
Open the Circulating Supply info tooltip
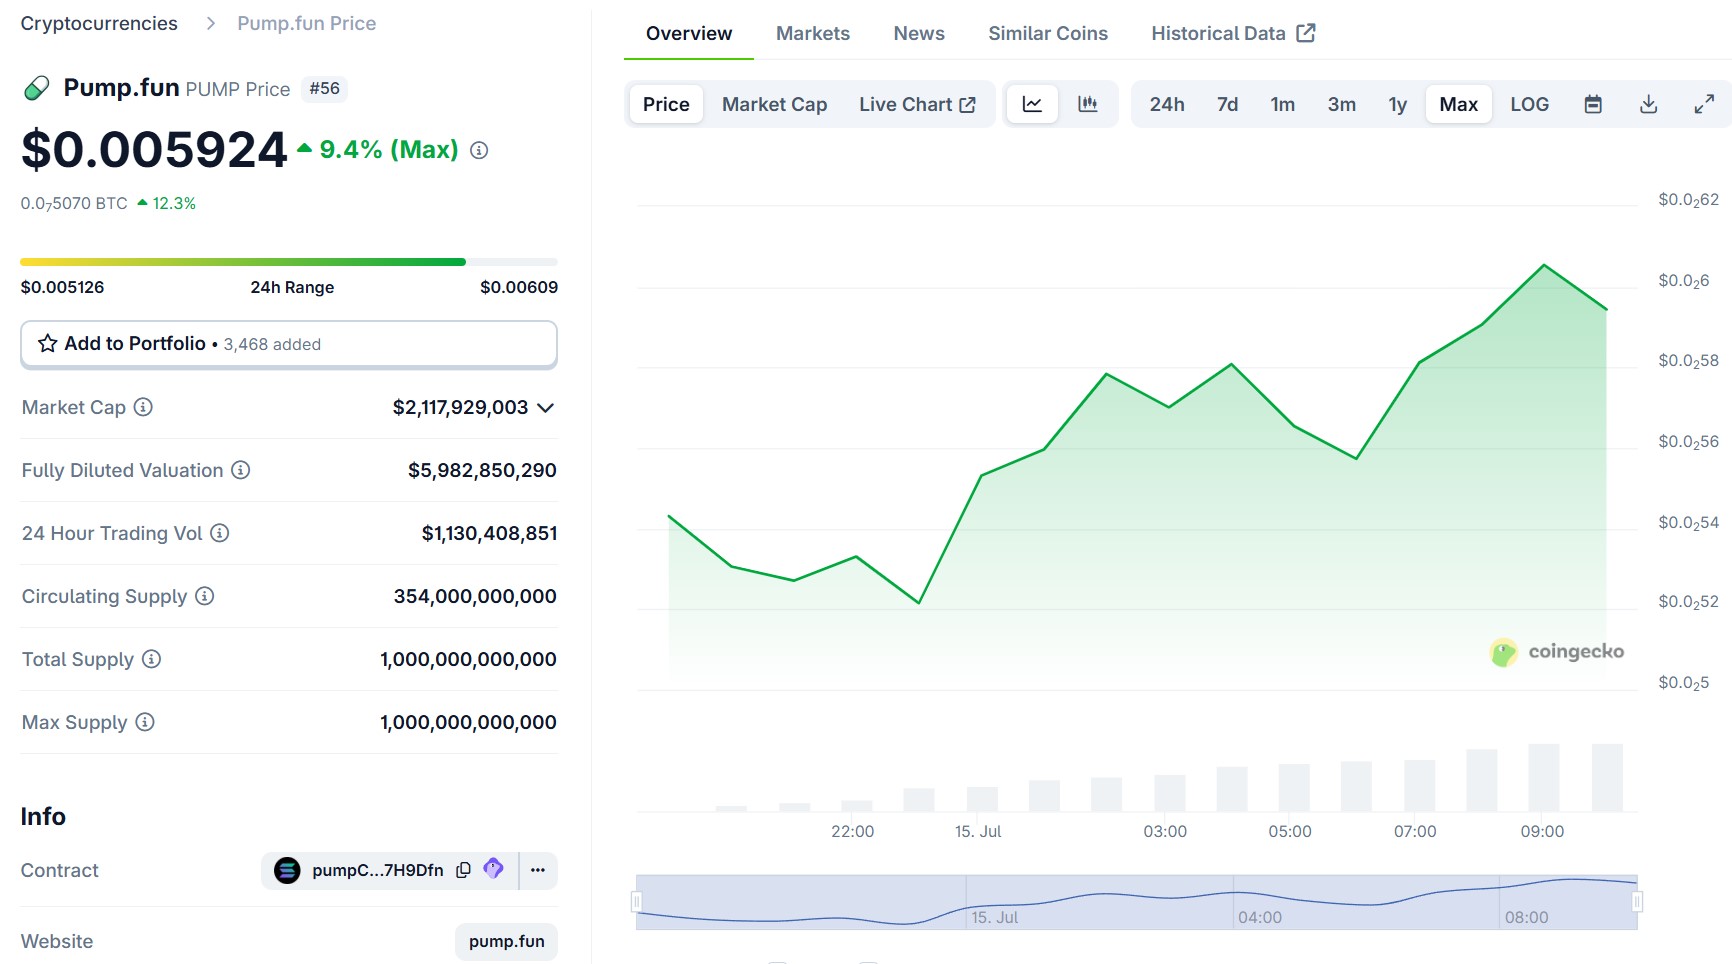click(x=205, y=596)
